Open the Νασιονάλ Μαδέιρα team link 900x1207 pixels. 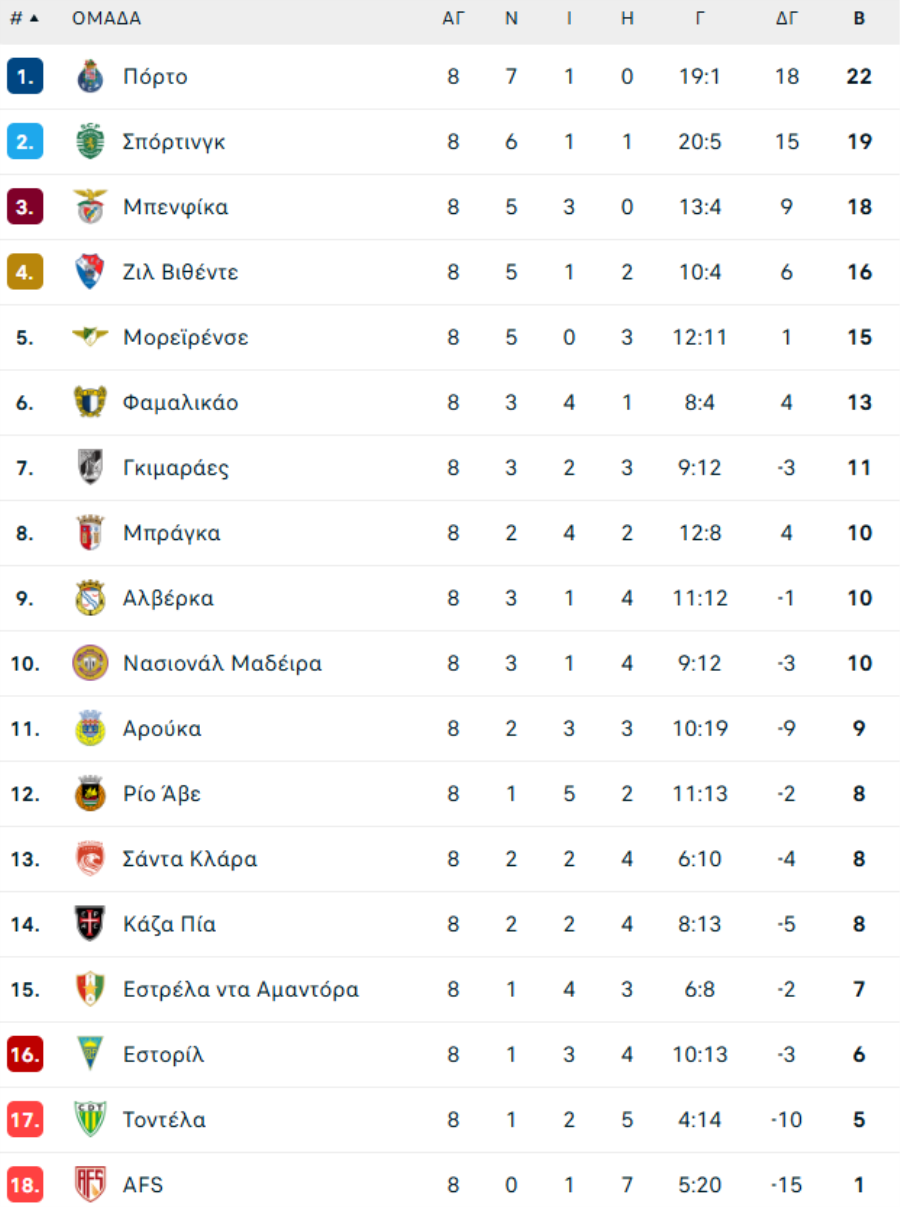point(222,663)
